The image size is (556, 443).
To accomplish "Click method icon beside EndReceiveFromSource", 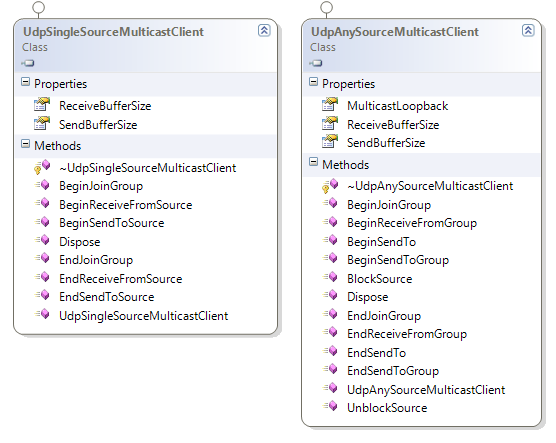I will pyautogui.click(x=43, y=277).
